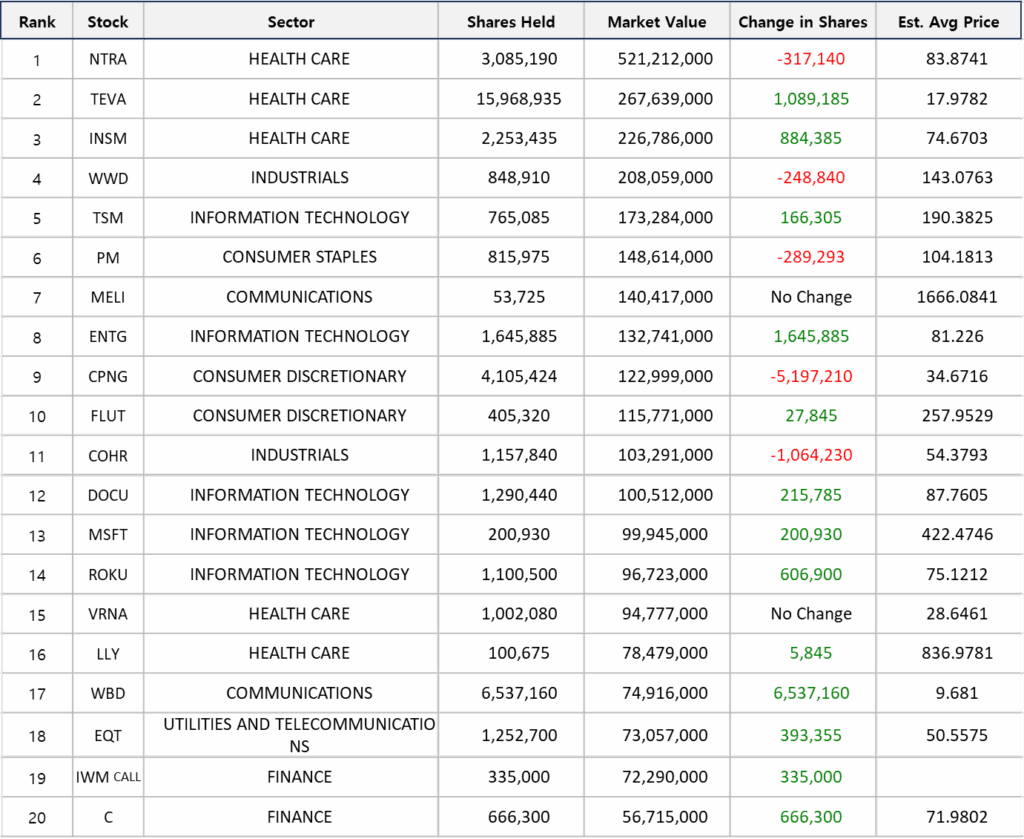Select the WWD stock cell
Screen dimensions: 1024x839
click(108, 178)
